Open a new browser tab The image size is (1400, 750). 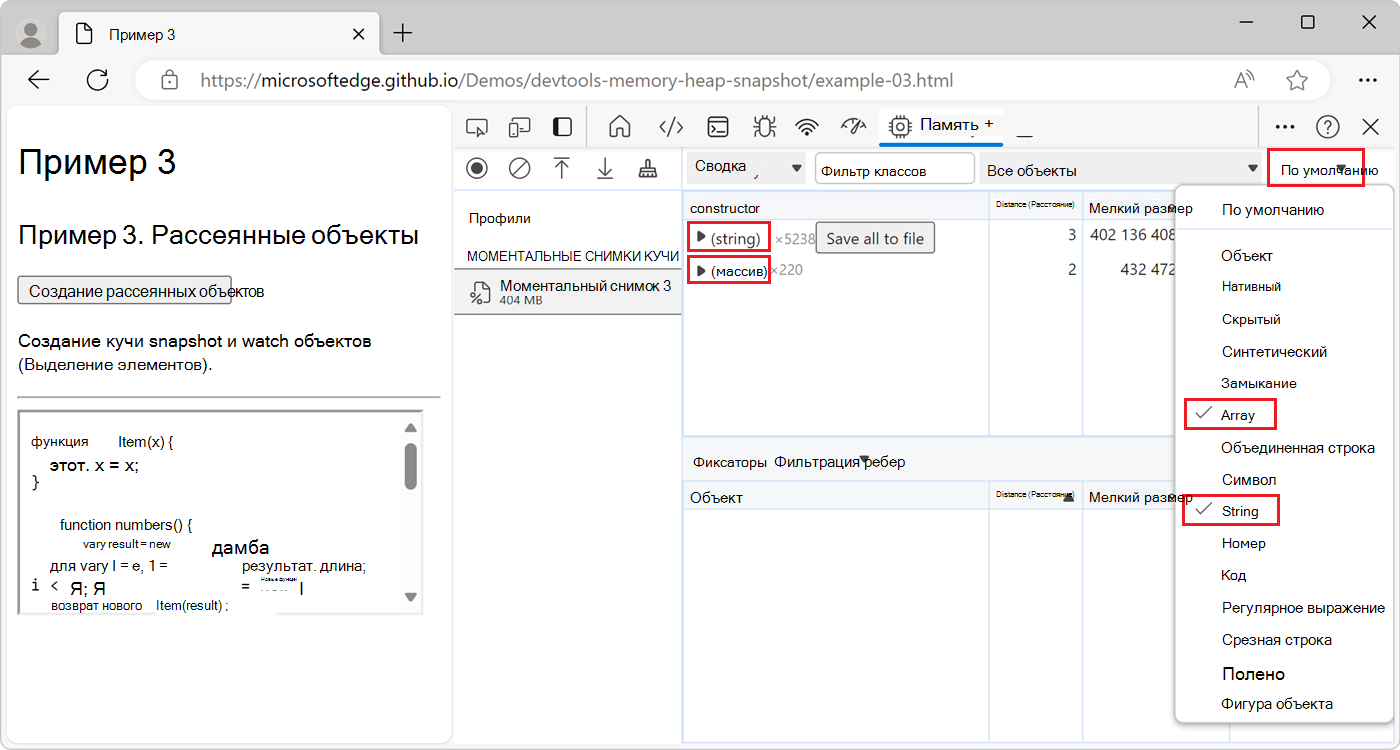tap(403, 34)
